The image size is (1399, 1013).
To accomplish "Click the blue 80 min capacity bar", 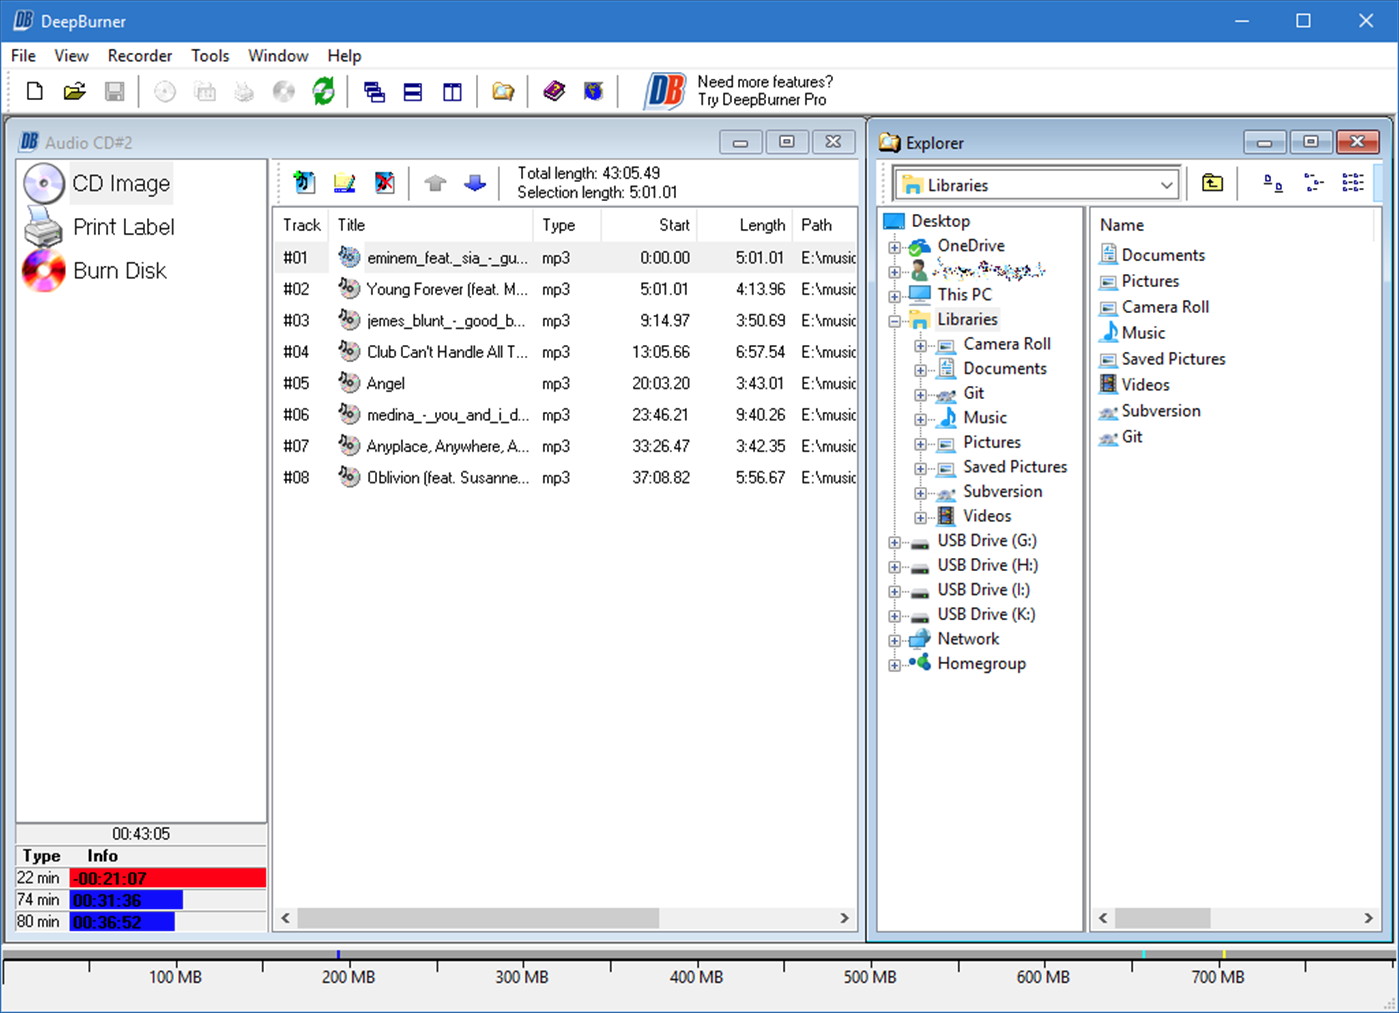I will coord(122,922).
